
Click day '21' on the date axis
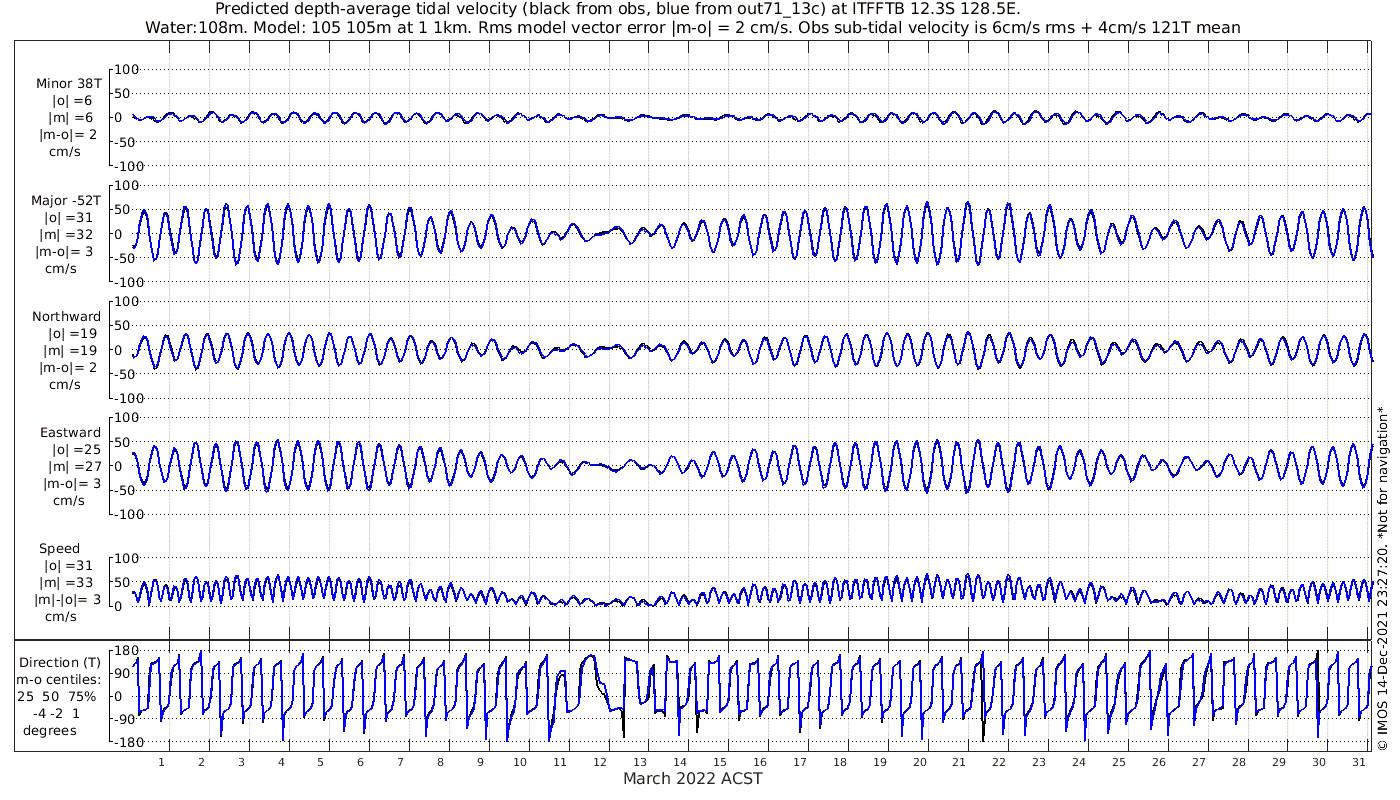pyautogui.click(x=959, y=761)
